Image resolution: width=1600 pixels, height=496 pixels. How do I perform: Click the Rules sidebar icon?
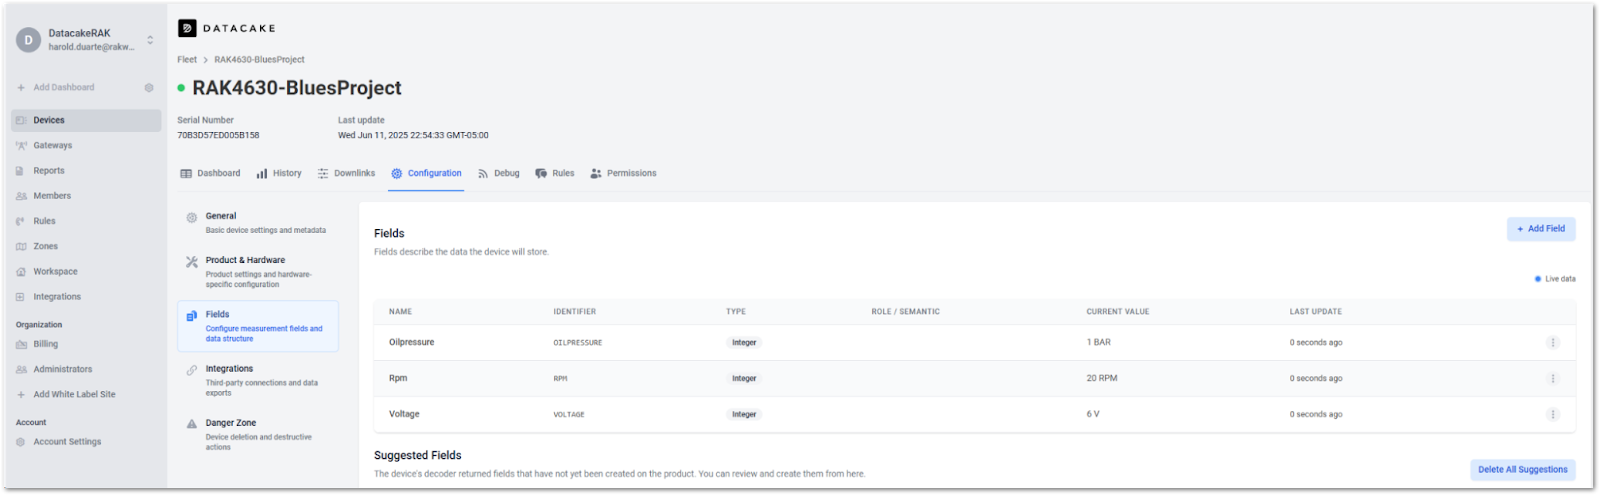coord(20,221)
